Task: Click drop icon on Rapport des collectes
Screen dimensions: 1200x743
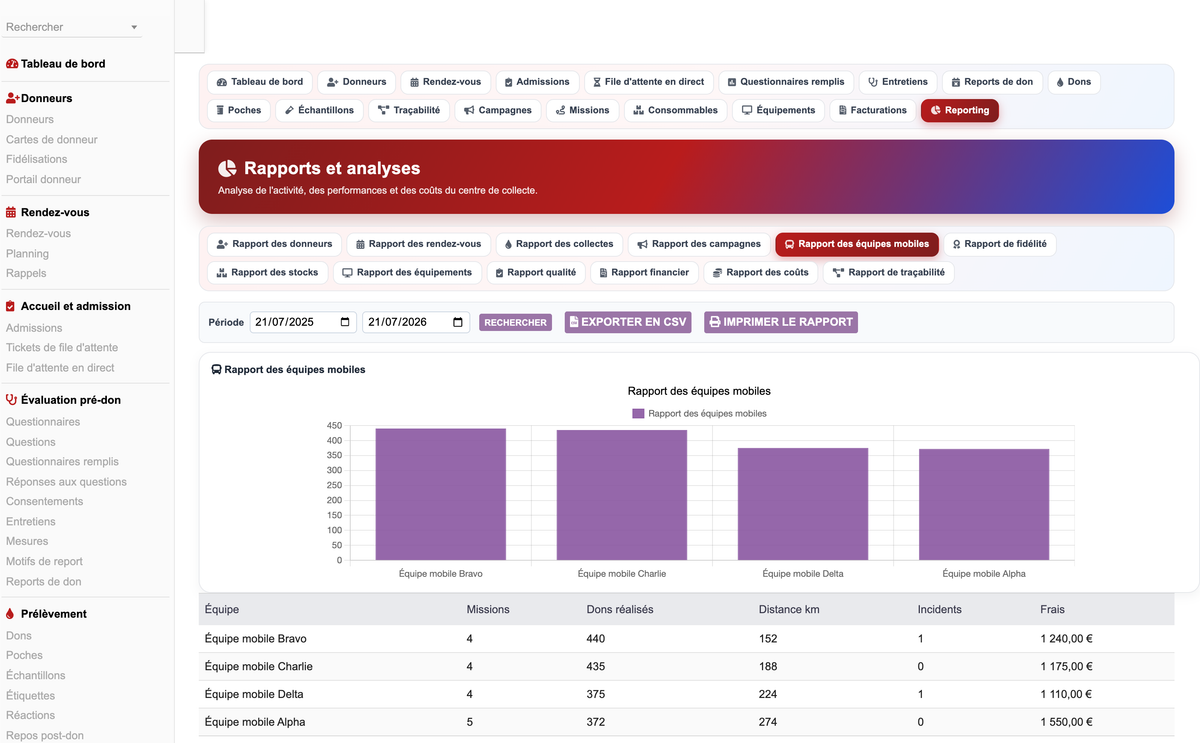Action: coord(508,243)
